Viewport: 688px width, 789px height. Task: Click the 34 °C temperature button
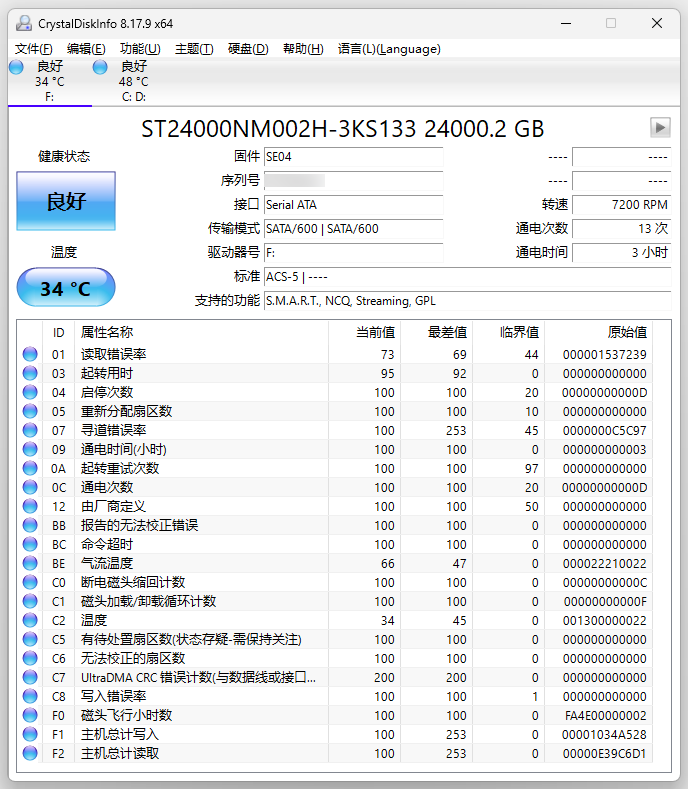click(66, 287)
